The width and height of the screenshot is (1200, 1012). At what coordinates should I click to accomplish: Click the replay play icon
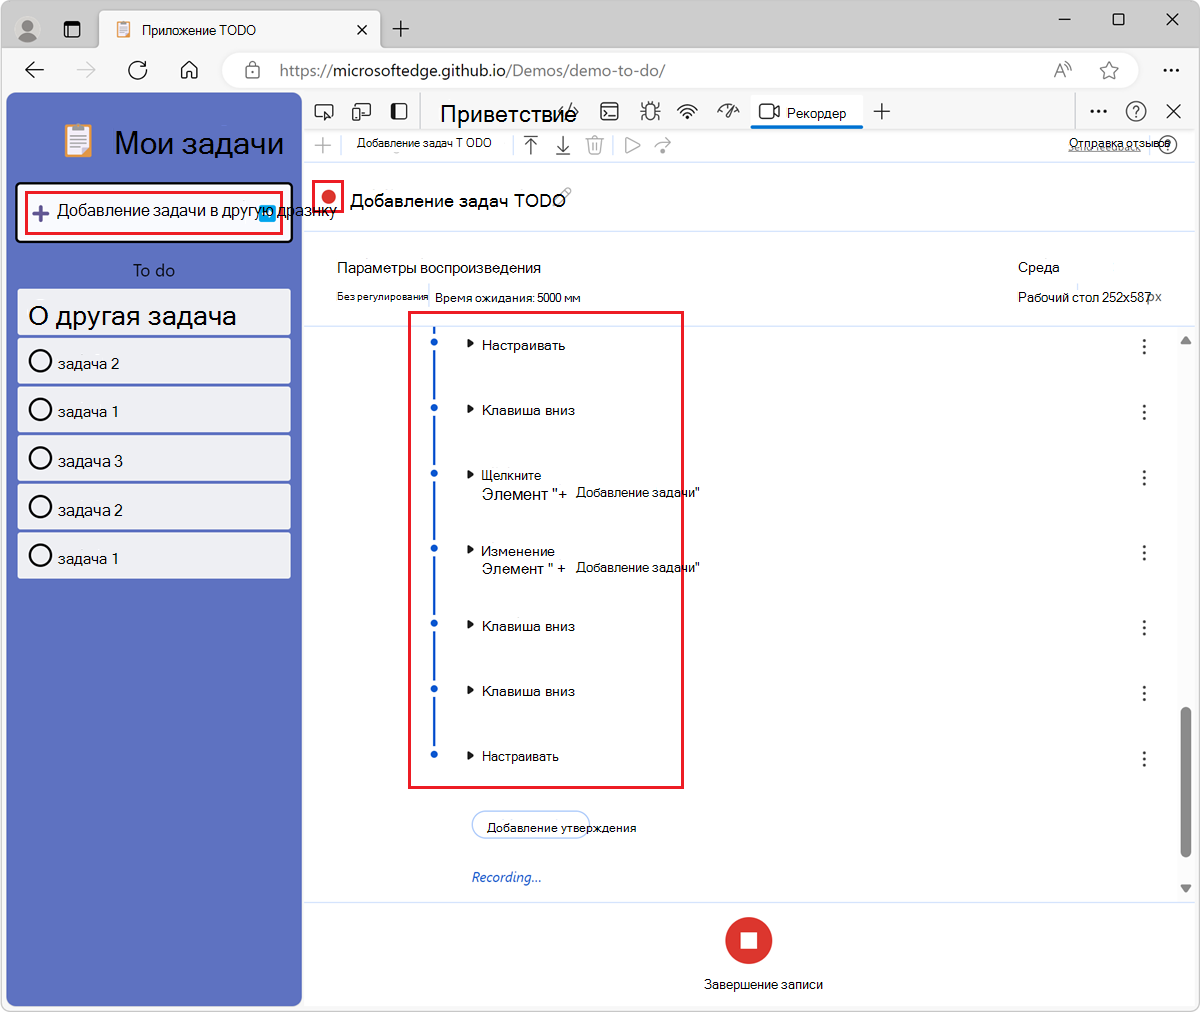click(x=632, y=146)
